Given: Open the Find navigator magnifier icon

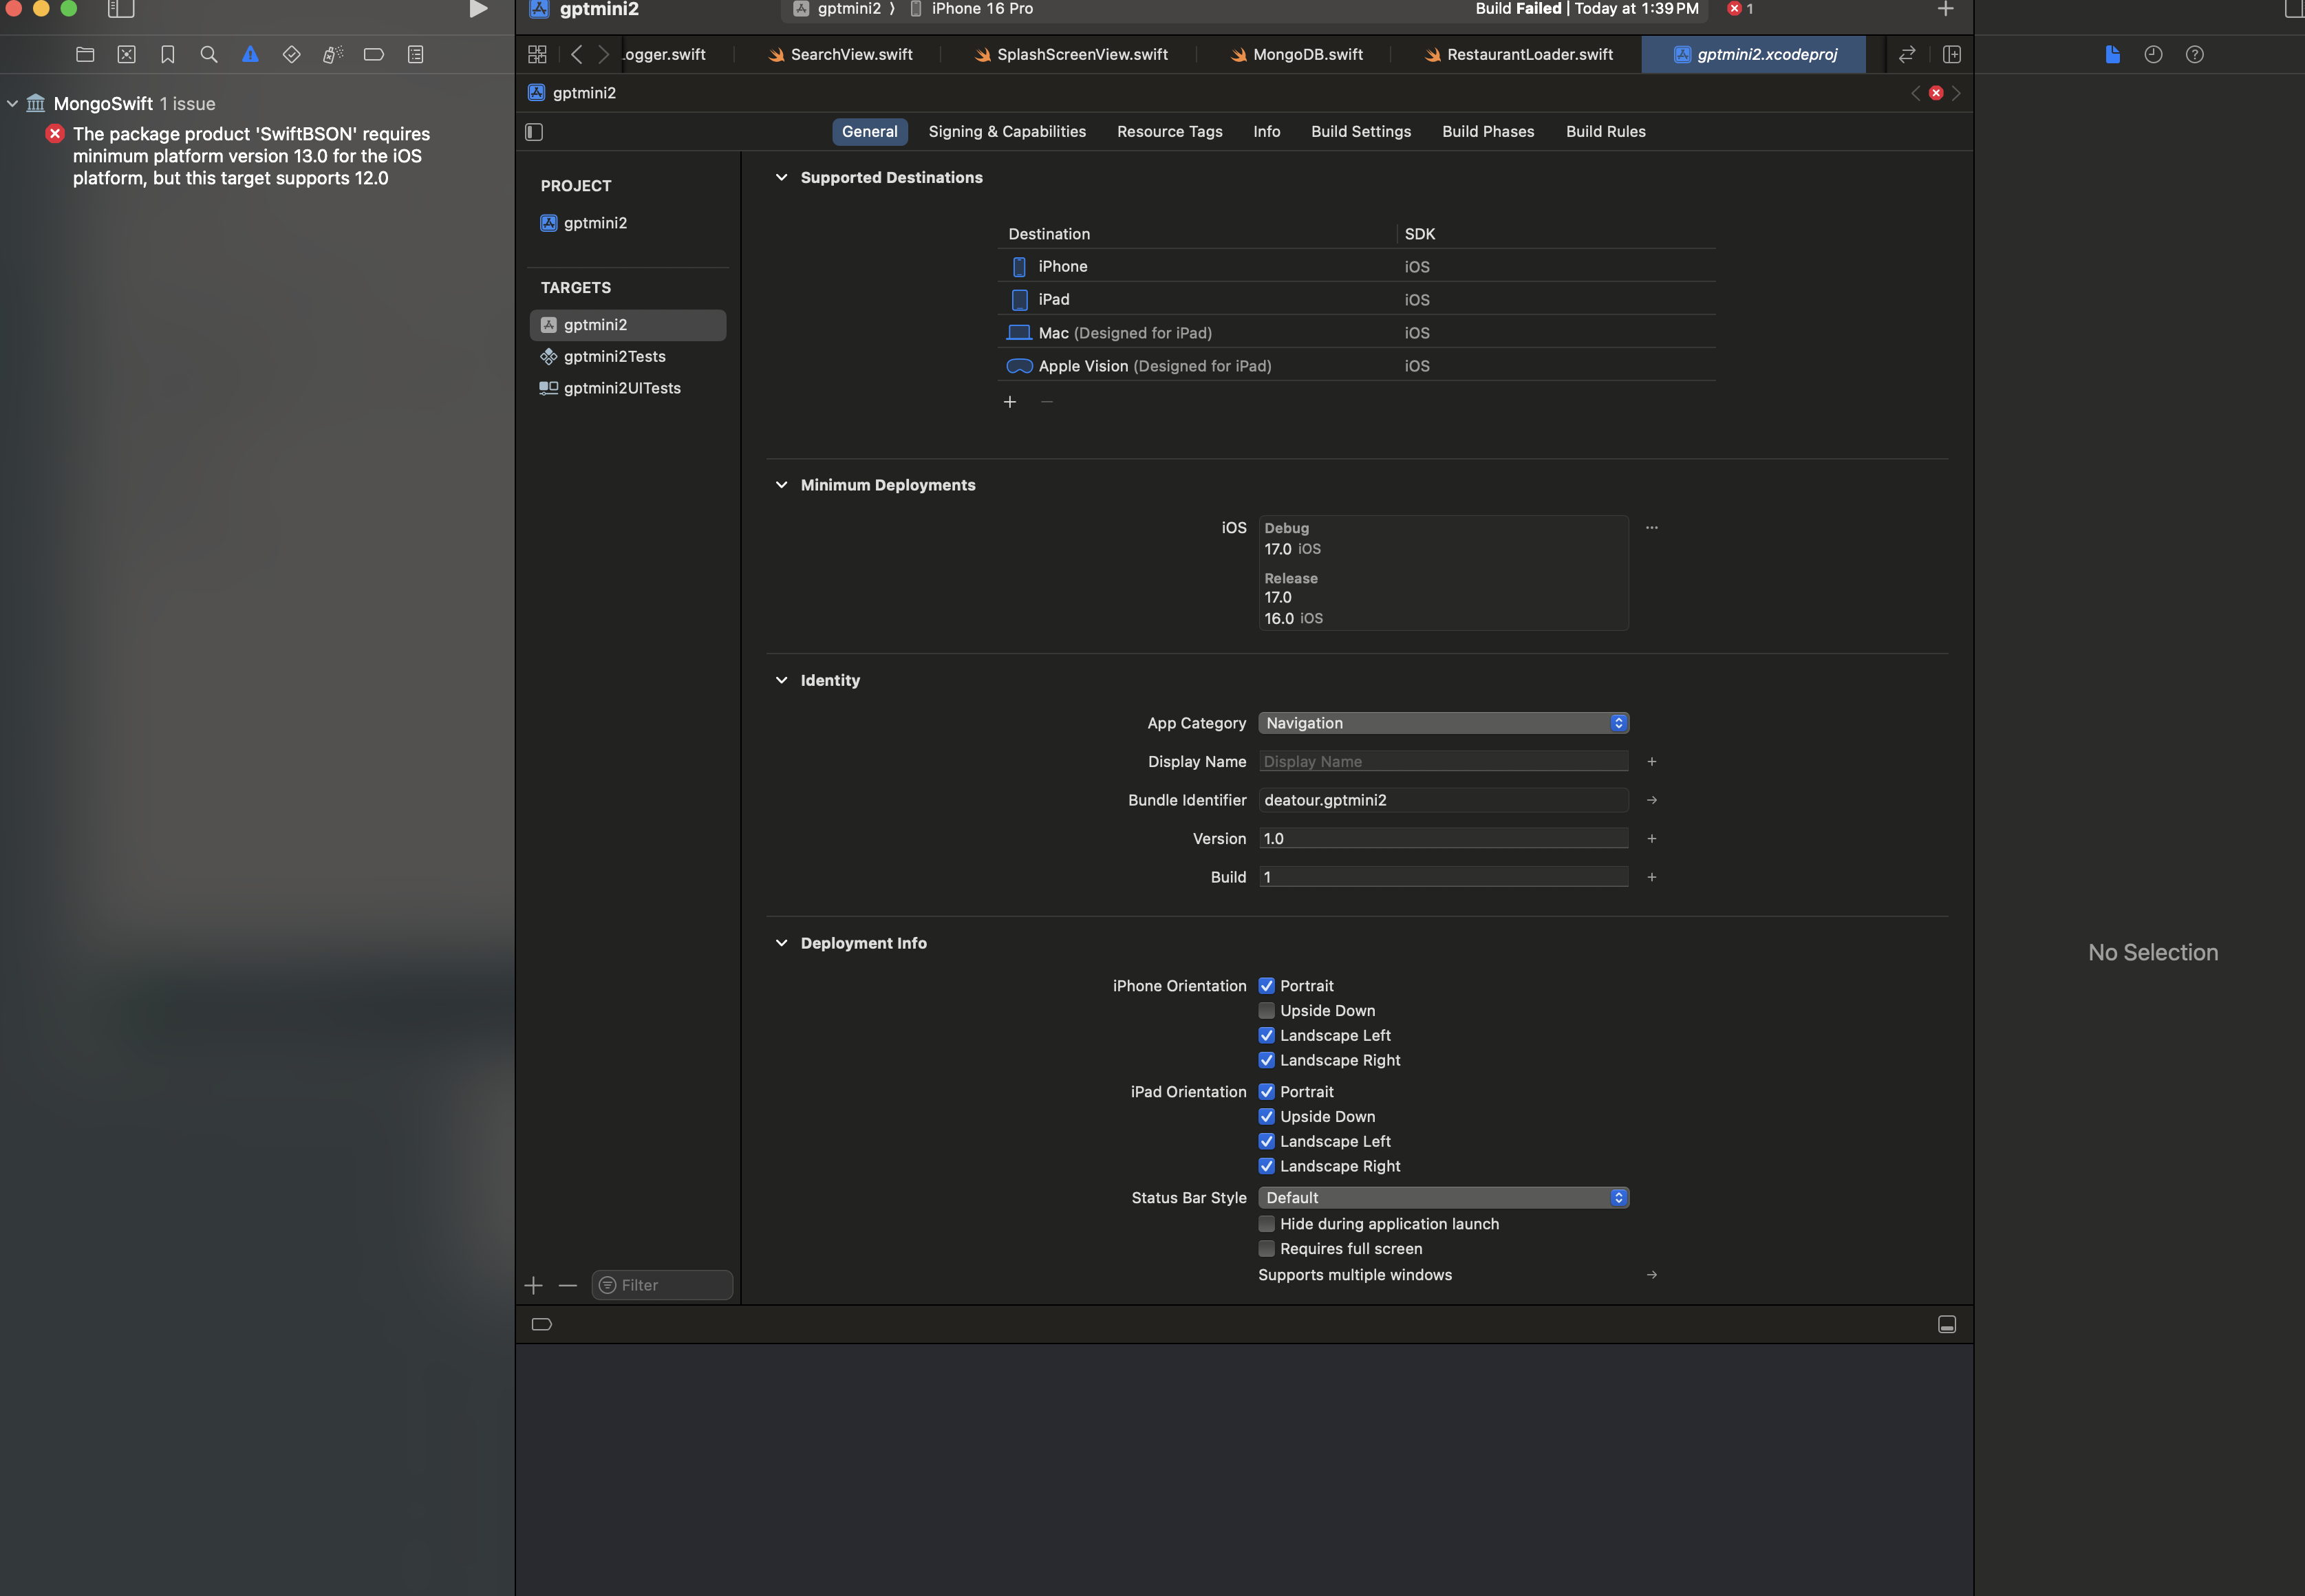Looking at the screenshot, I should [x=209, y=54].
